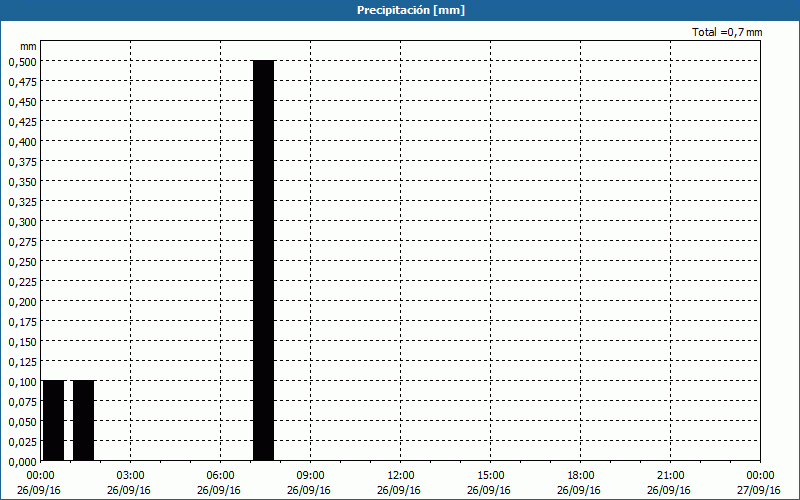Screen dimensions: 800x500
Task: Click the 0,300 y-axis label
Action: click(22, 221)
